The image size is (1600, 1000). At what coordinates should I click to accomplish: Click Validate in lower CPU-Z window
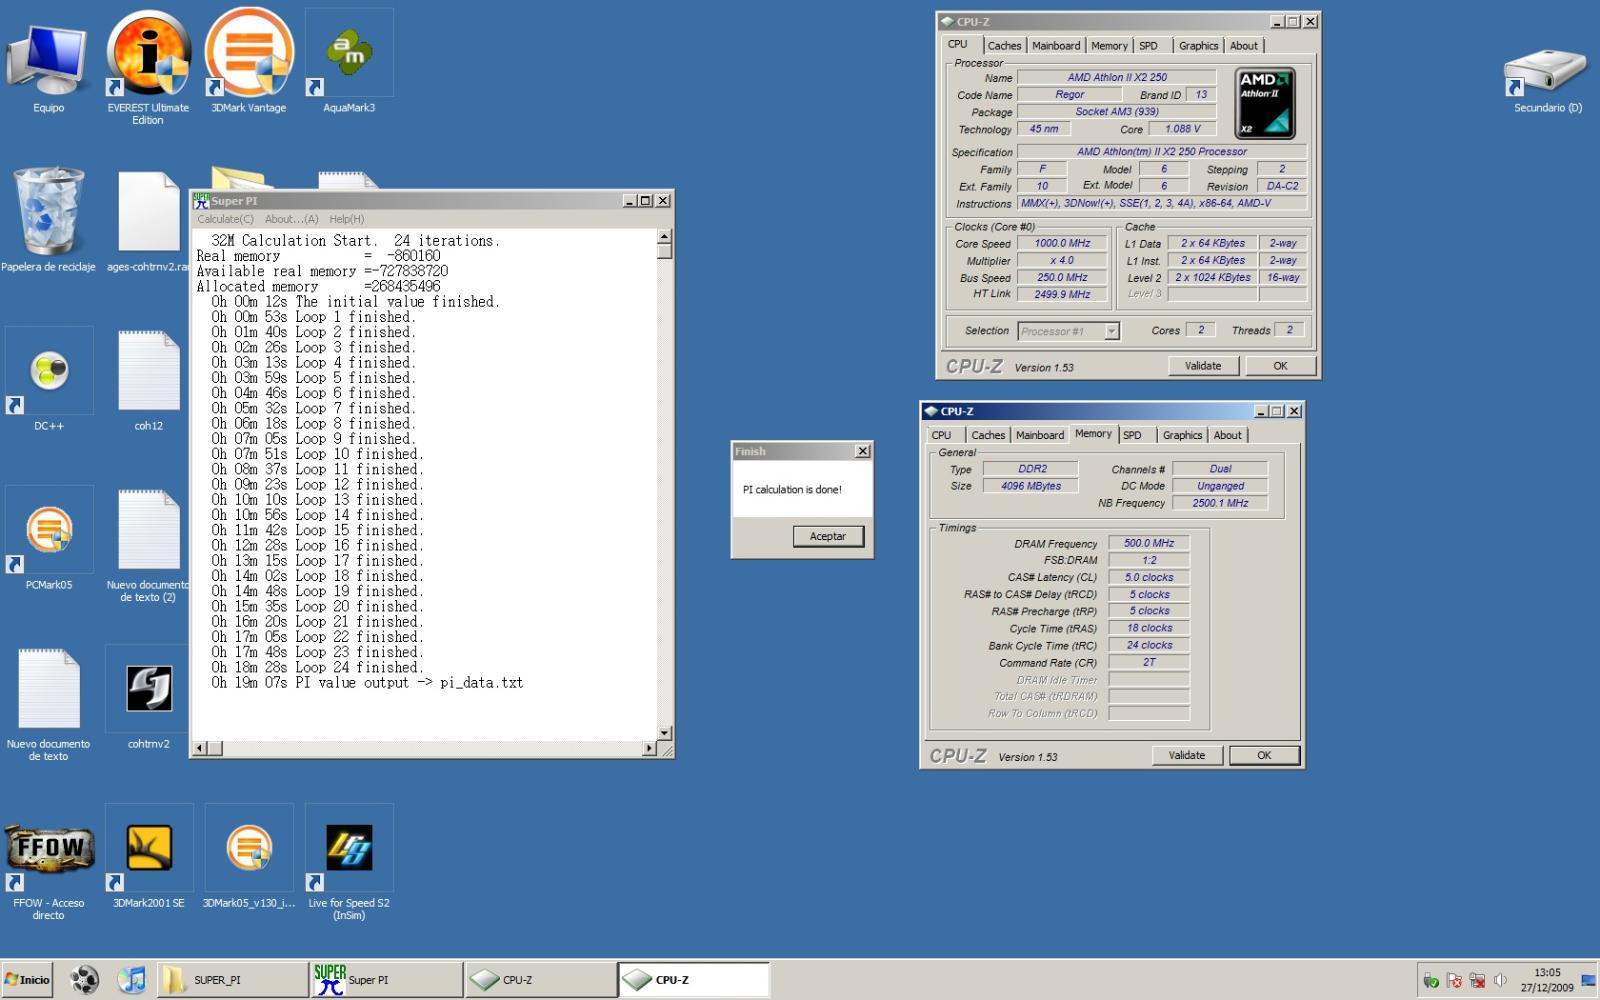1187,755
